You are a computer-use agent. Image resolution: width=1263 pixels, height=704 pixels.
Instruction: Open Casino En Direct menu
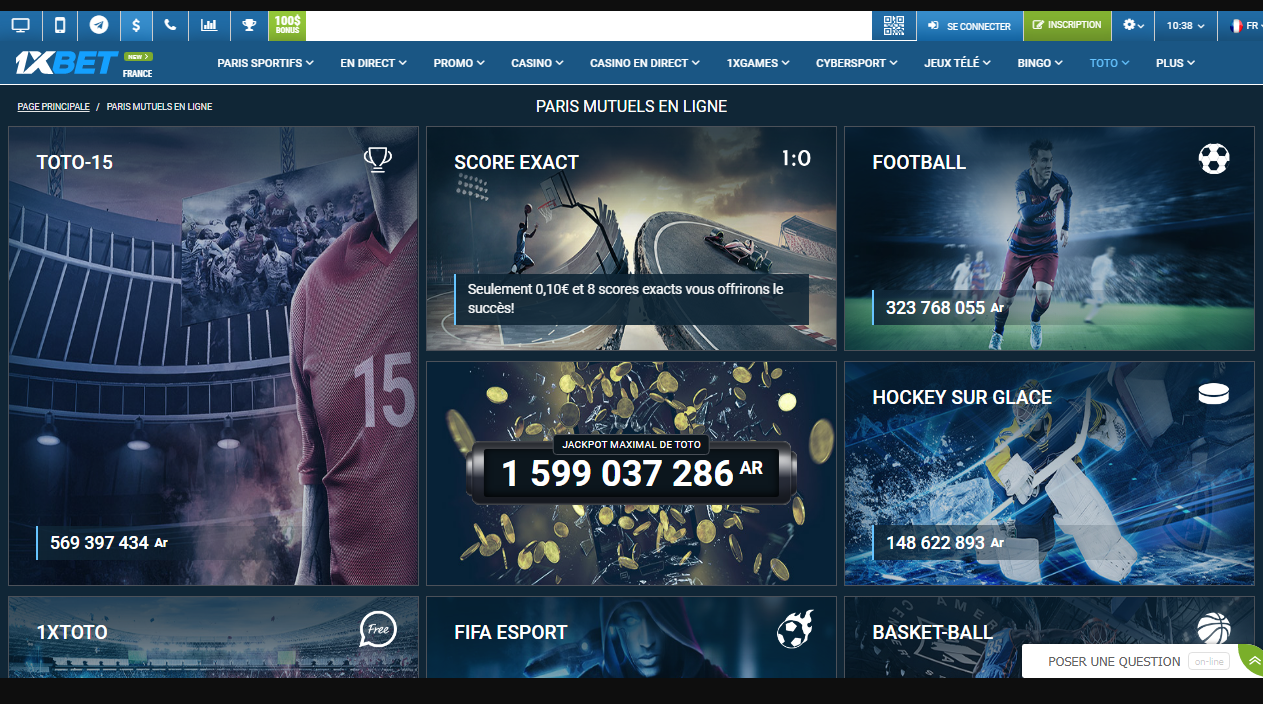coord(645,63)
